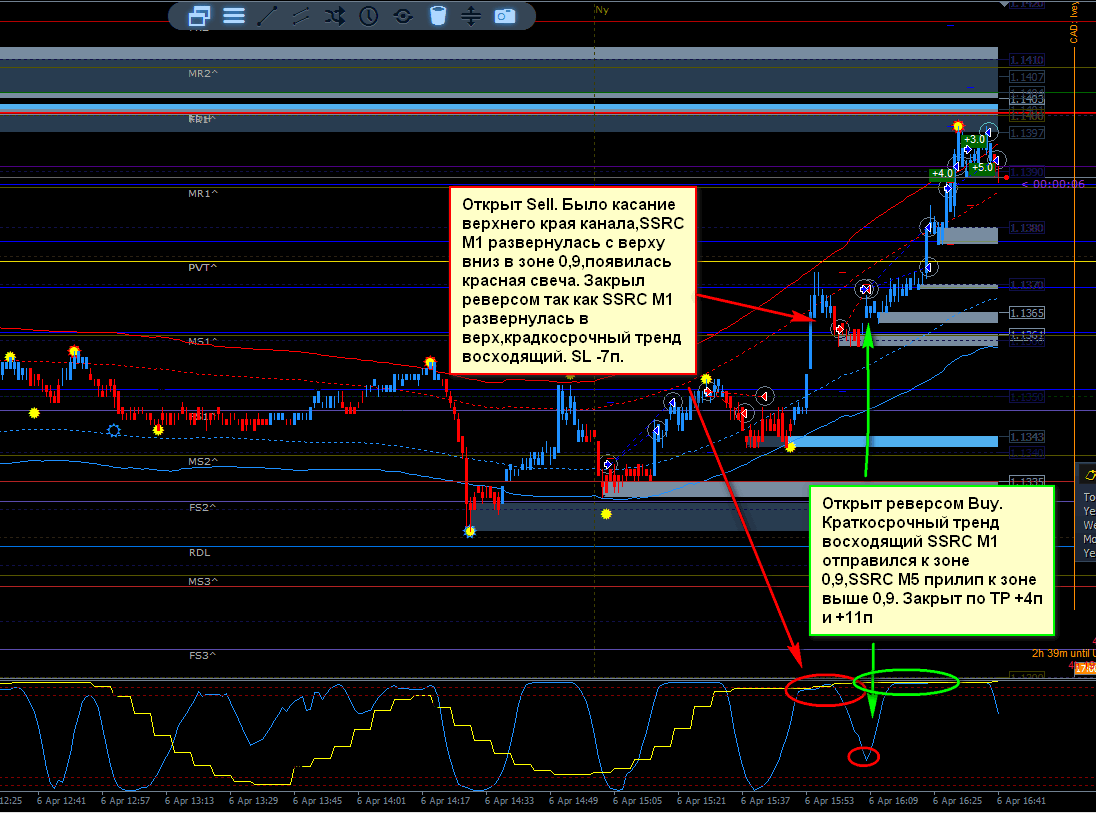Click the MS3^ pivot level label
Image resolution: width=1096 pixels, height=814 pixels.
203,581
